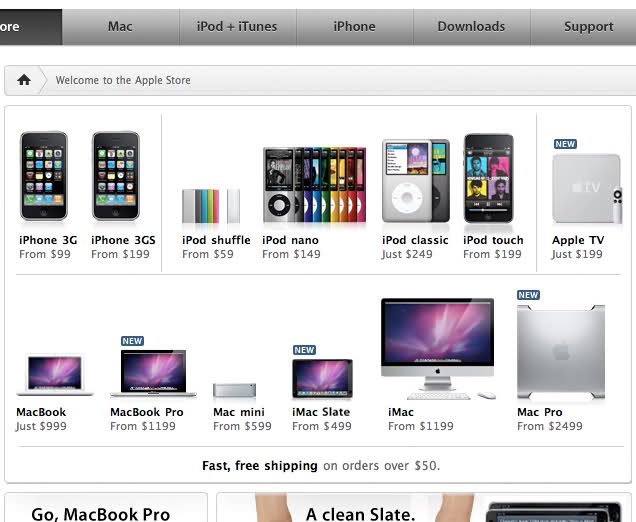Open the iPod + iTunes tab

[238, 27]
